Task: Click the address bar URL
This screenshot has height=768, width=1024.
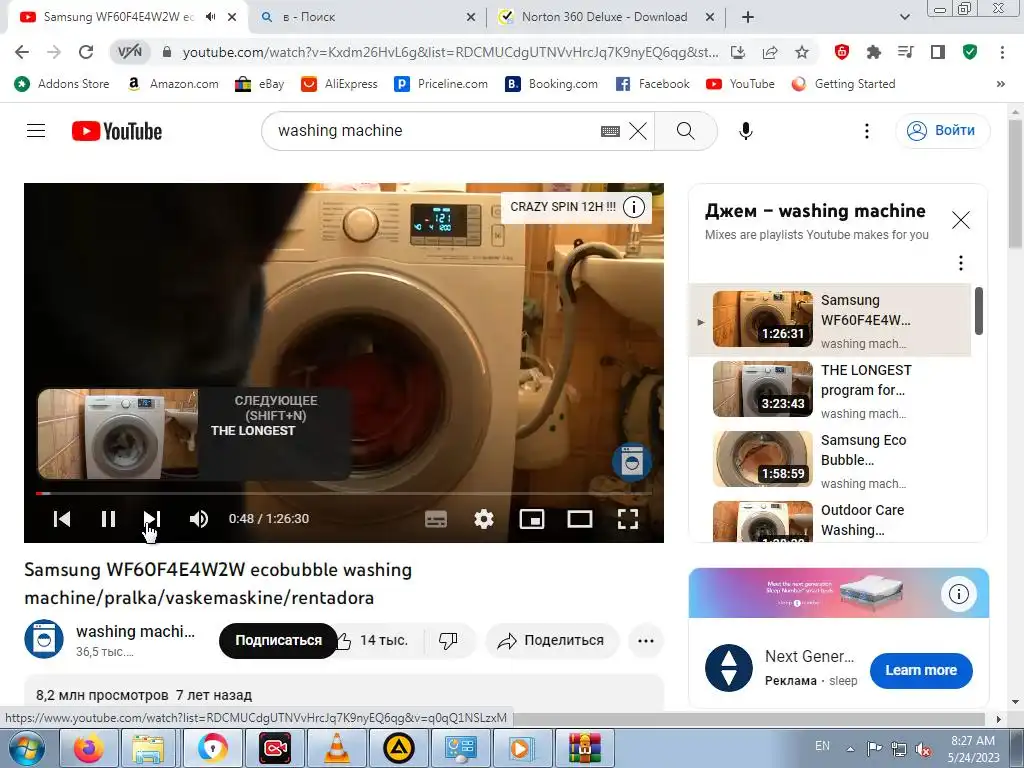Action: click(449, 52)
